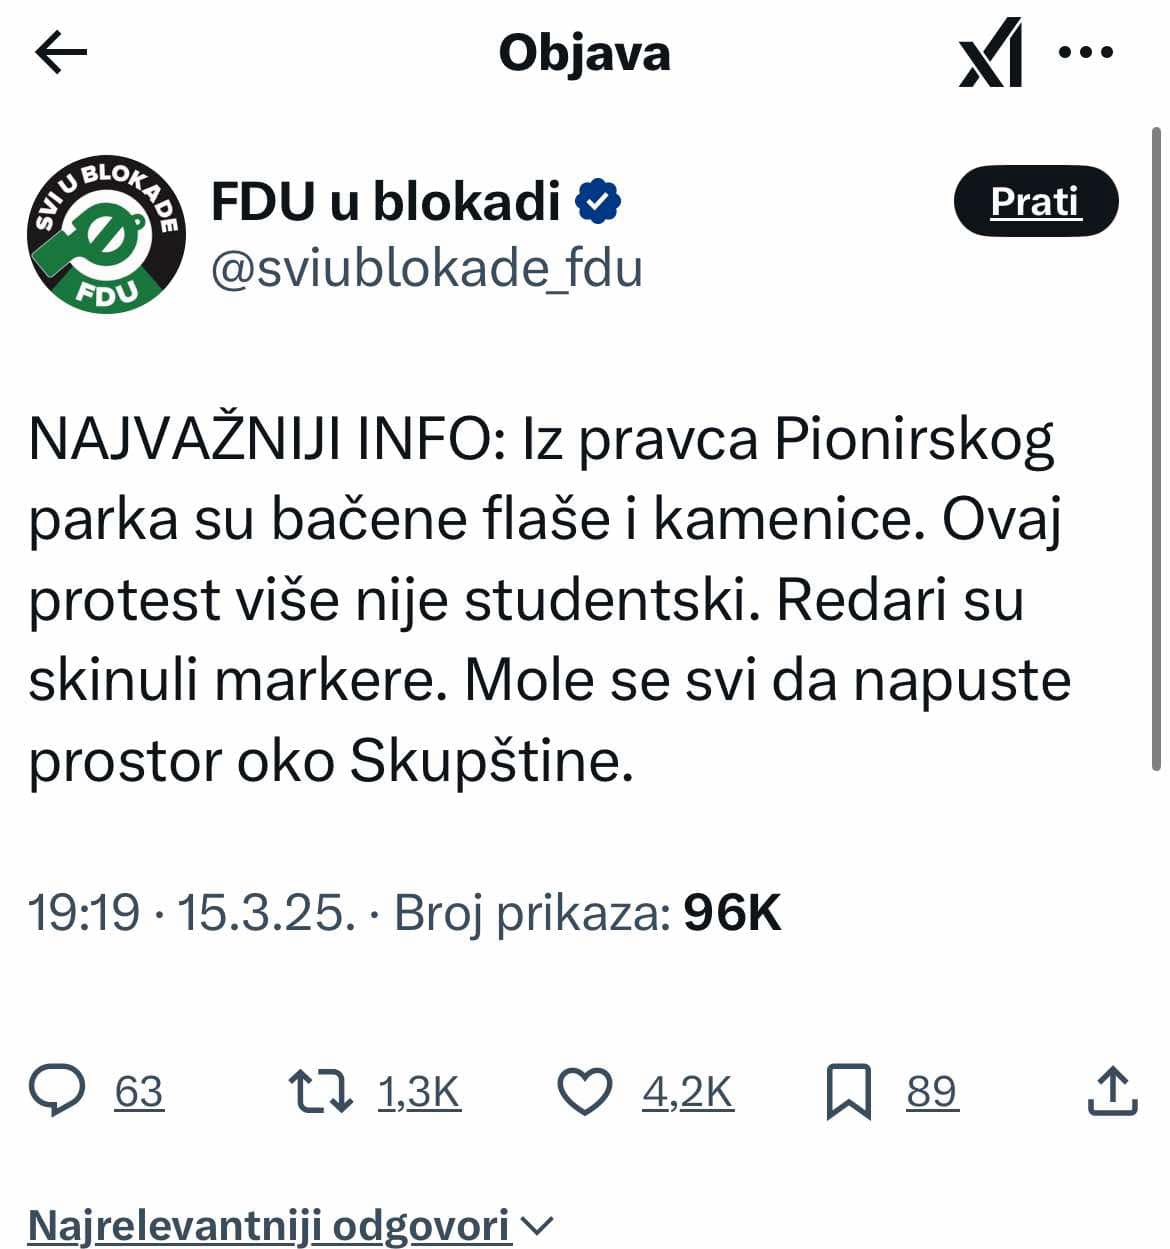Repost the post with the retweet icon
This screenshot has height=1249, width=1170.
[x=320, y=1091]
